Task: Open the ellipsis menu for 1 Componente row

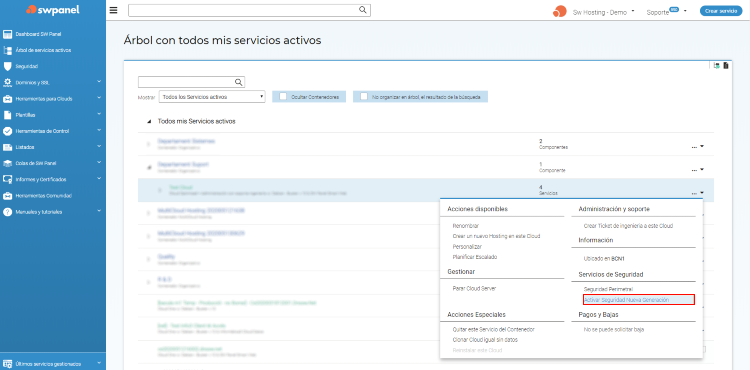Action: [x=697, y=170]
